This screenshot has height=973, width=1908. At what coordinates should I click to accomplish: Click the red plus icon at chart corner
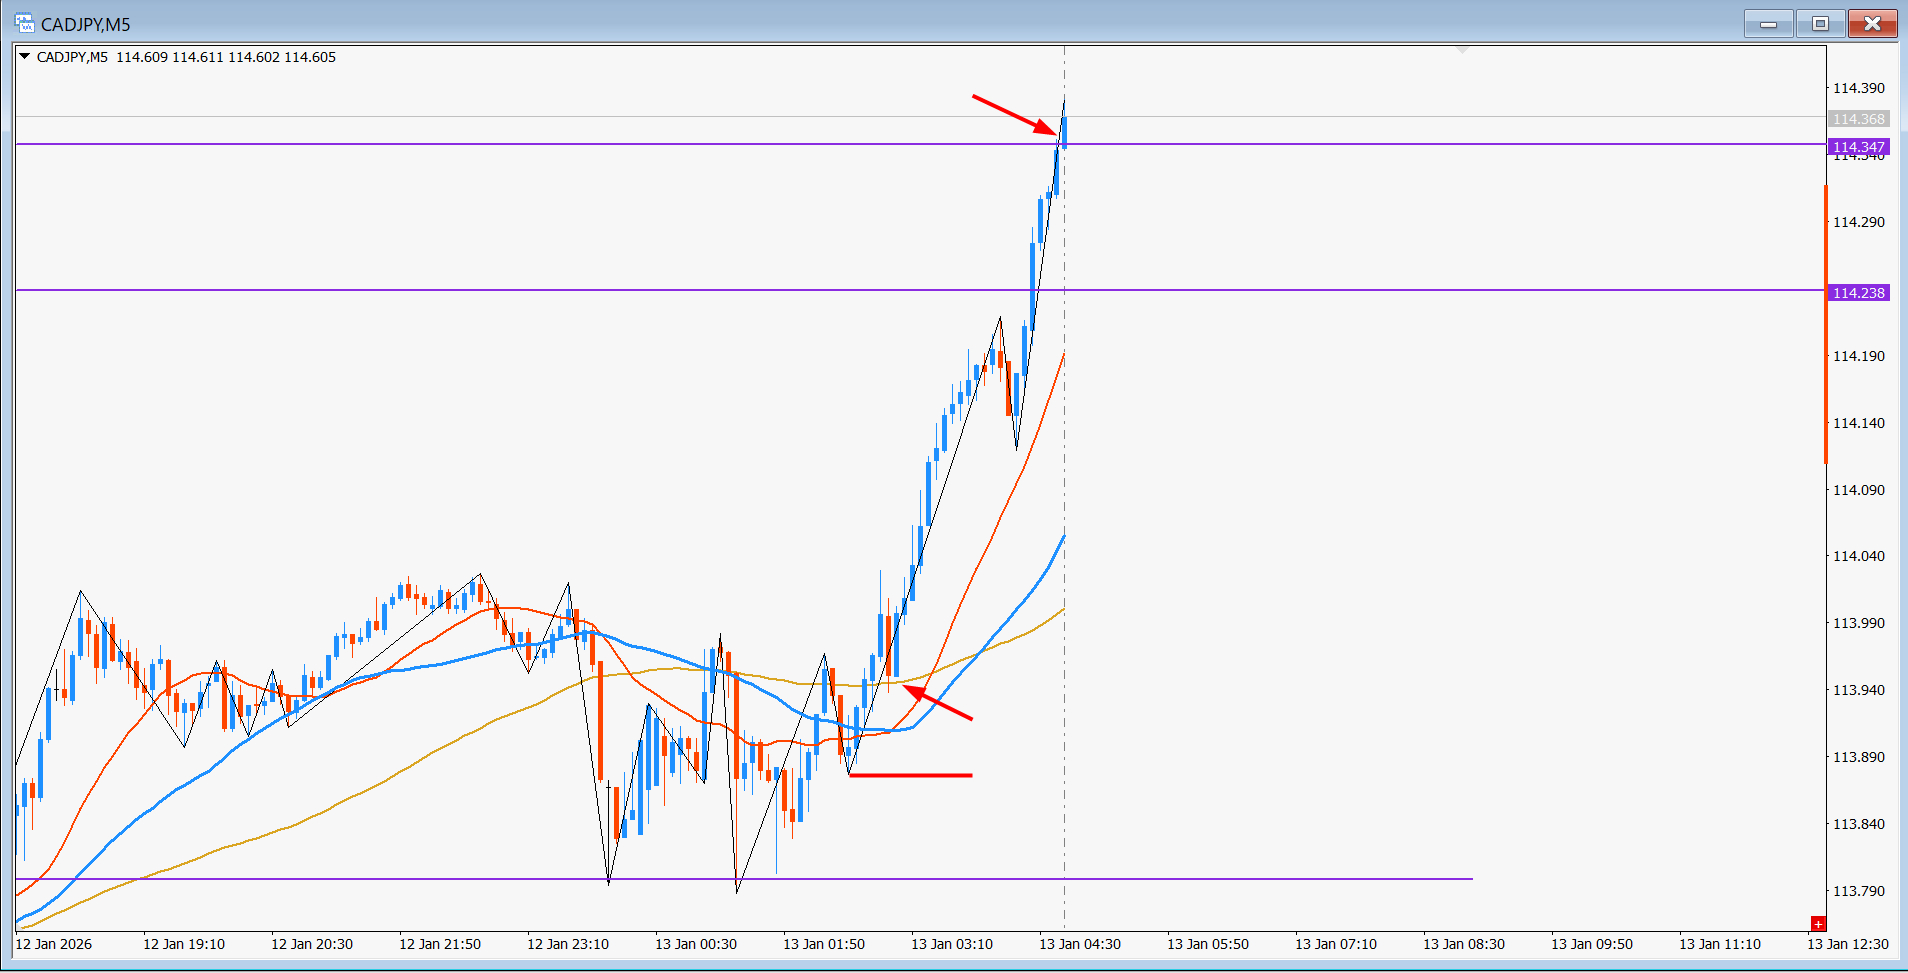[x=1818, y=923]
